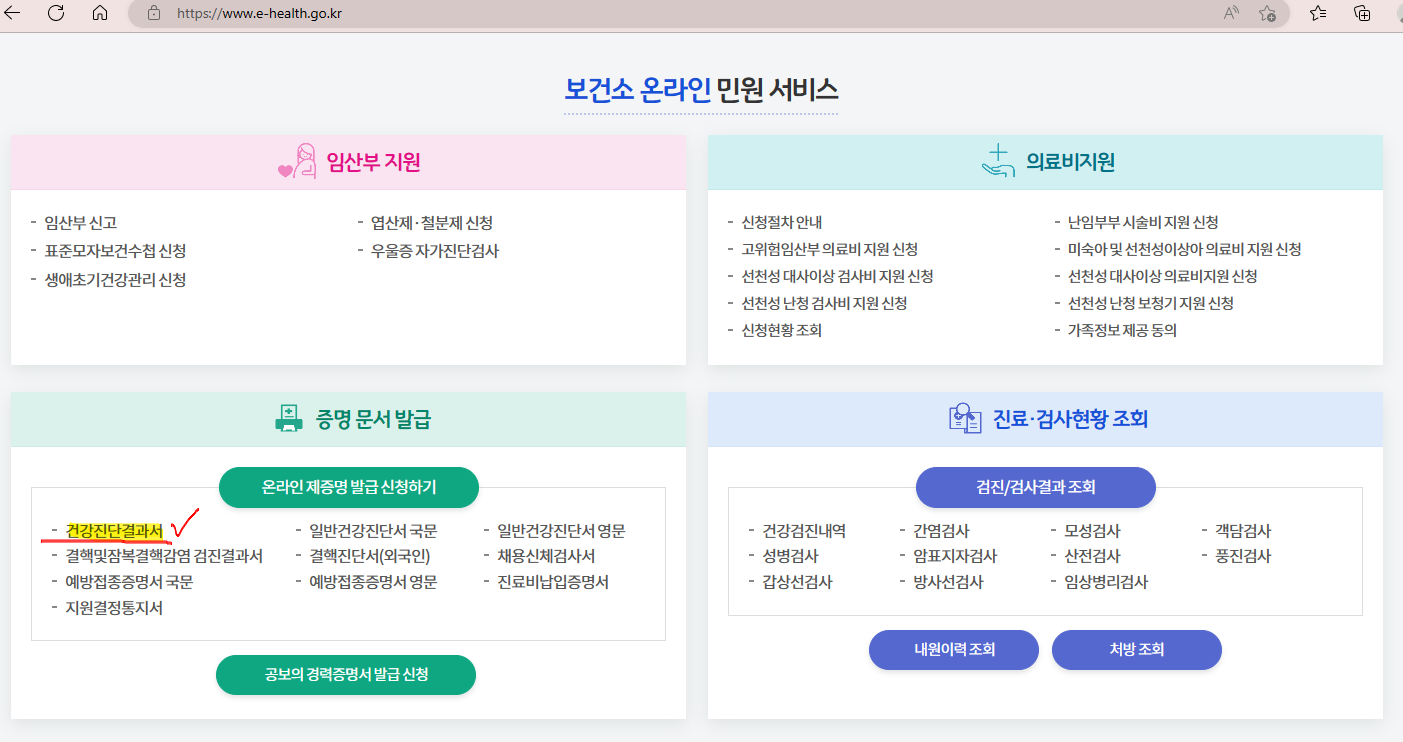1403x742 pixels.
Task: Open the highlighted 건강진단결과서 link
Action: (114, 530)
